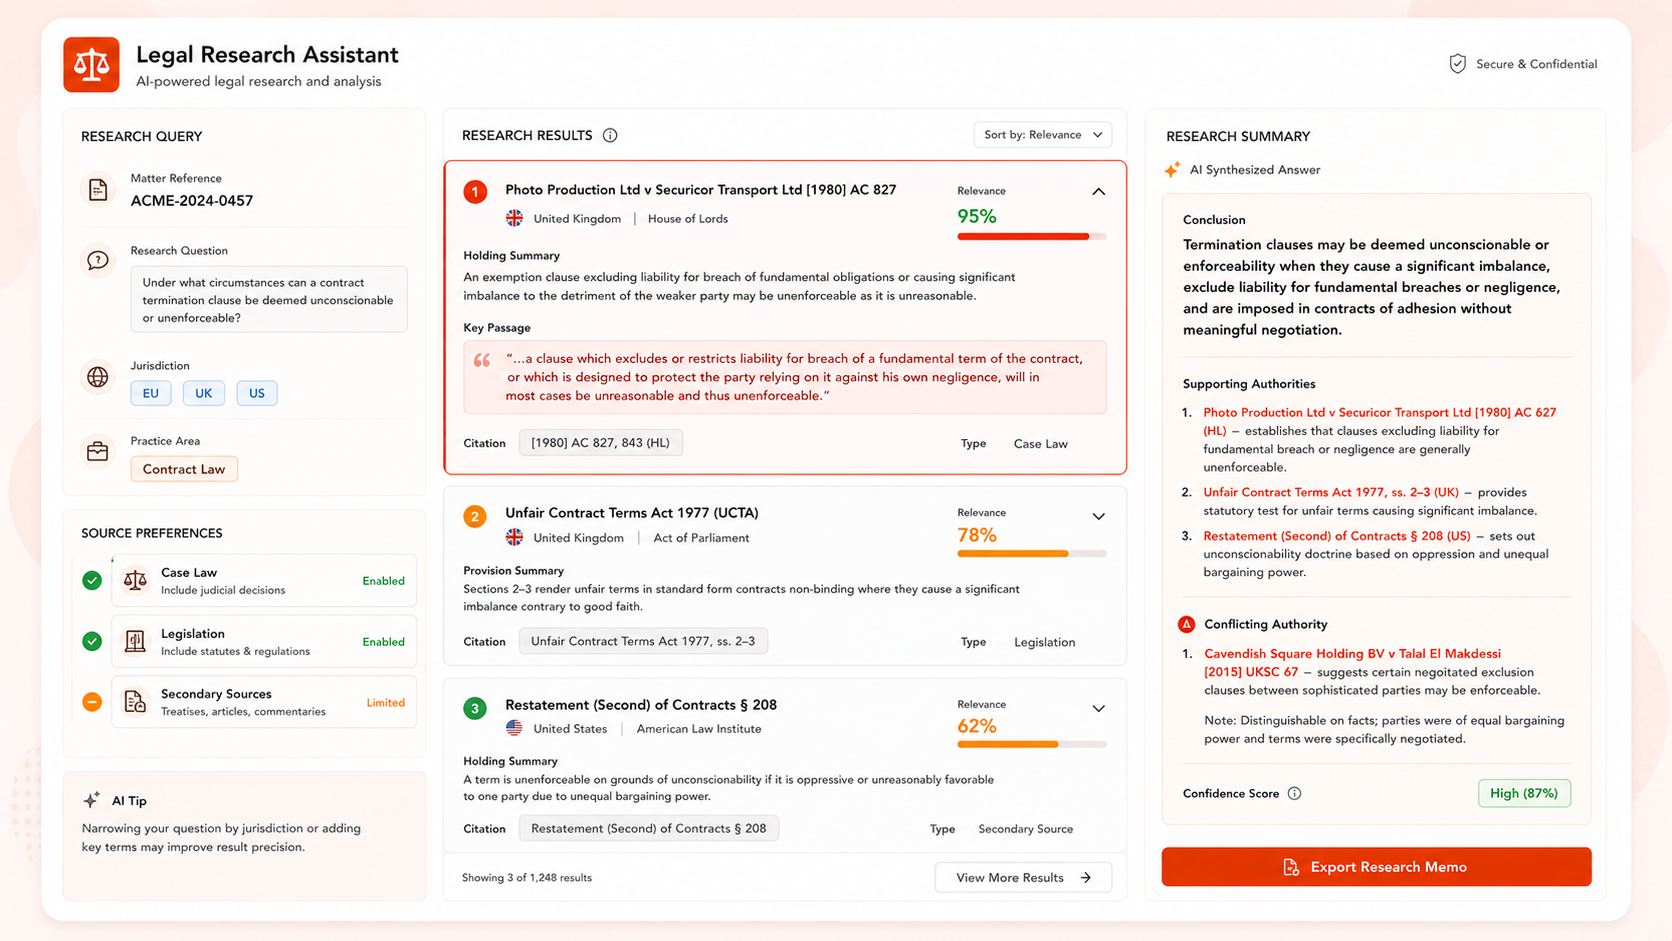Screen dimensions: 1672x941
Task: Click the info icon beside Research Results
Action: pyautogui.click(x=610, y=135)
